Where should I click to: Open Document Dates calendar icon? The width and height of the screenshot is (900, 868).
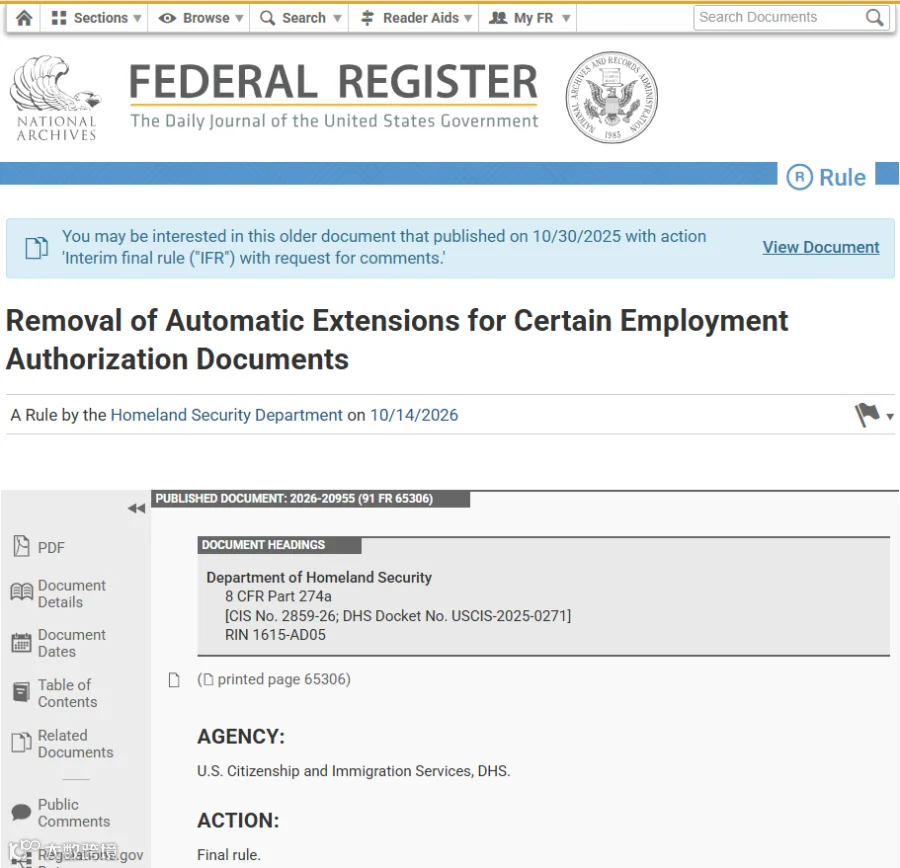click(x=22, y=642)
